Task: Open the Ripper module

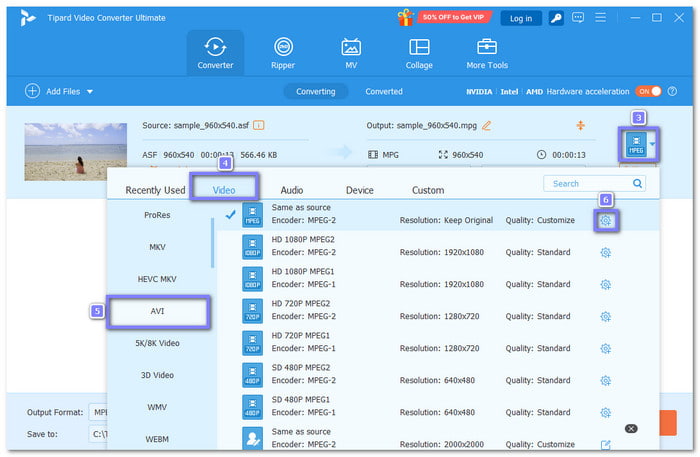Action: coord(284,53)
